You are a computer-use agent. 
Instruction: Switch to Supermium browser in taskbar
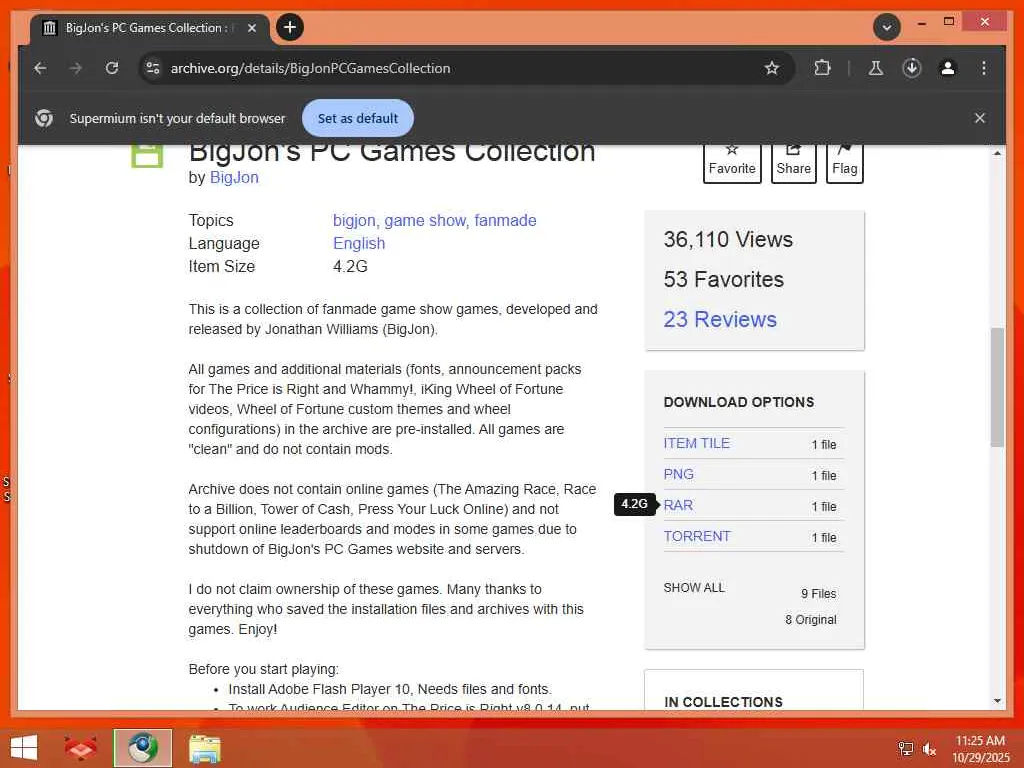[142, 748]
